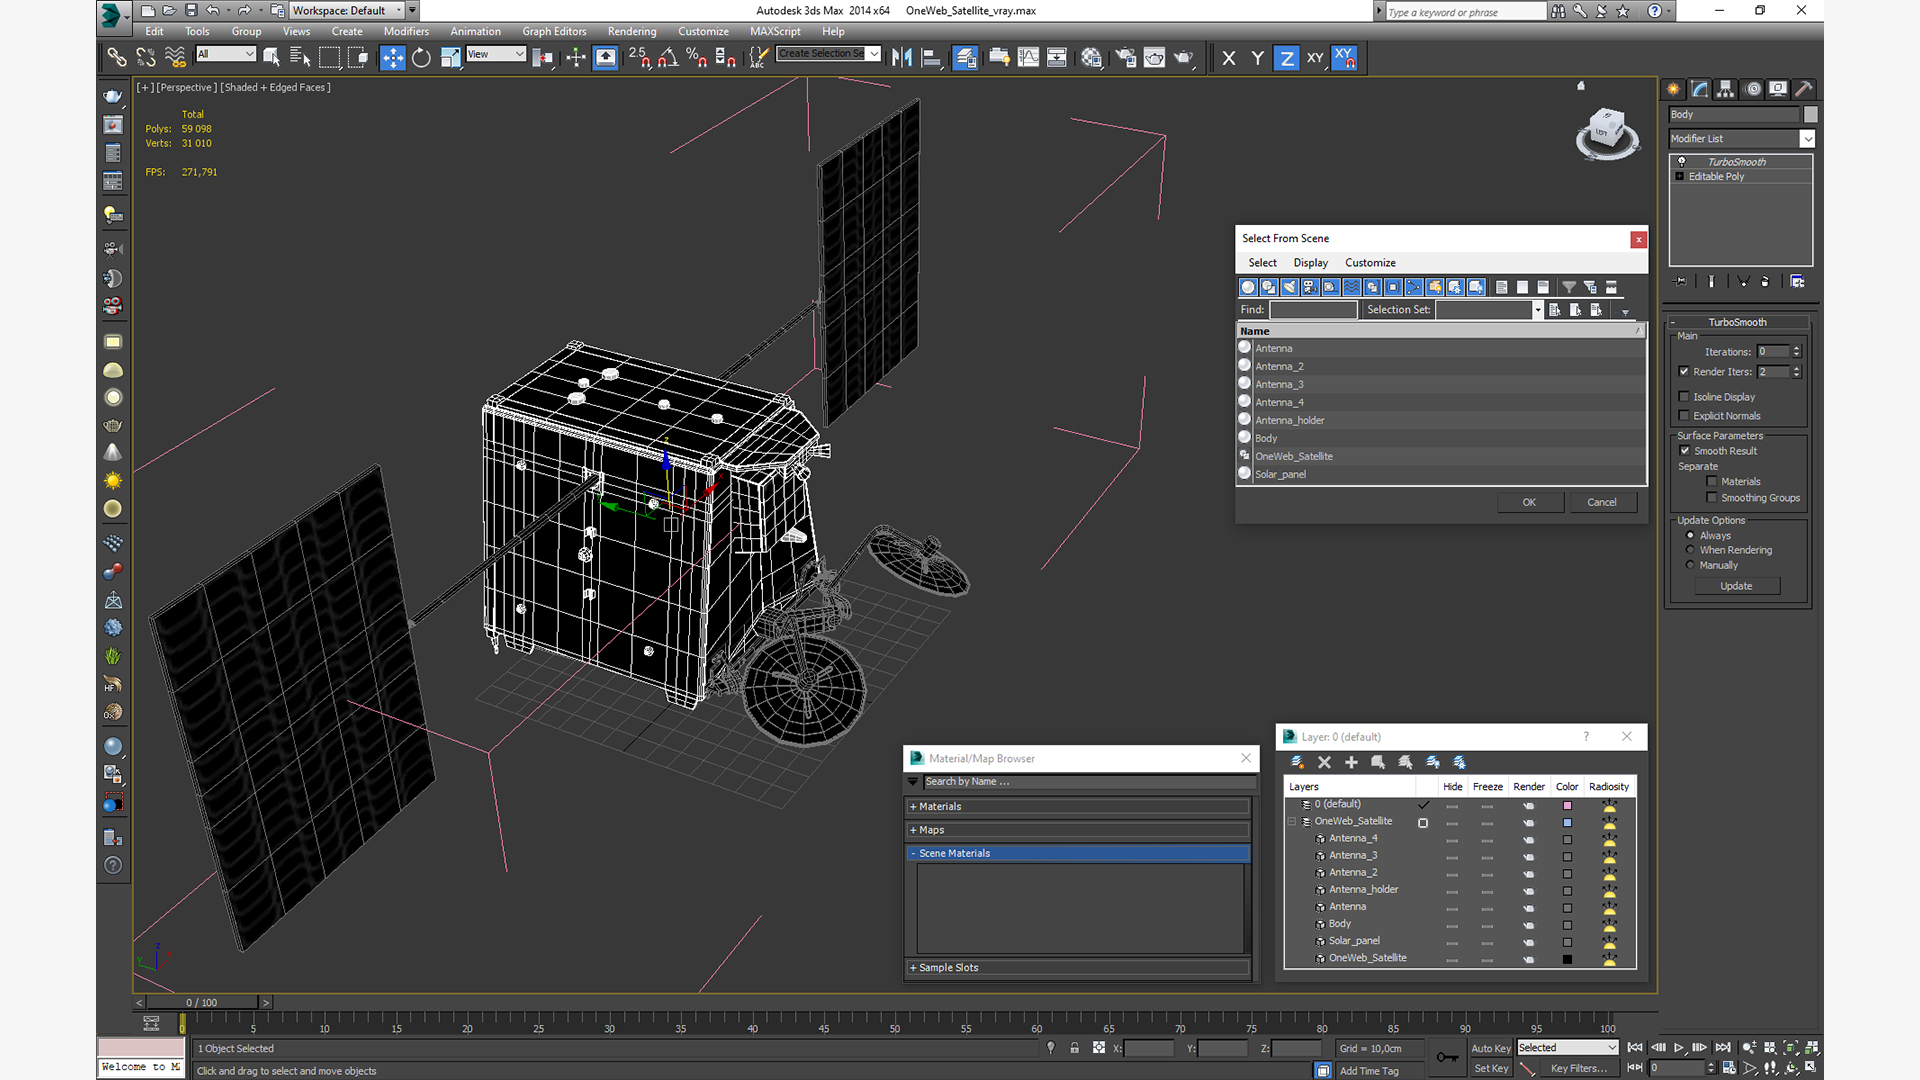The image size is (1920, 1080).
Task: Open the Display menu in Select From Scene
Action: pyautogui.click(x=1310, y=263)
